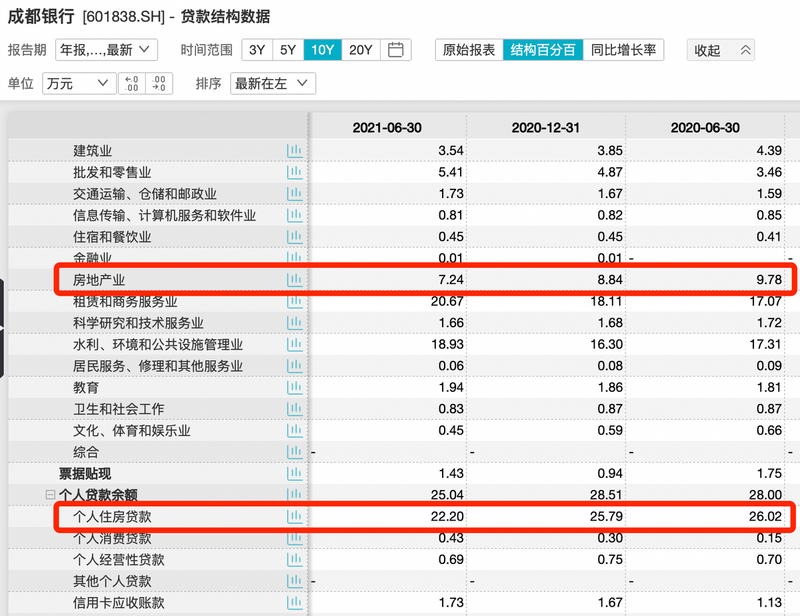Image resolution: width=800 pixels, height=616 pixels.
Task: Open chart icon for 批发和零售业 row
Action: (x=294, y=173)
